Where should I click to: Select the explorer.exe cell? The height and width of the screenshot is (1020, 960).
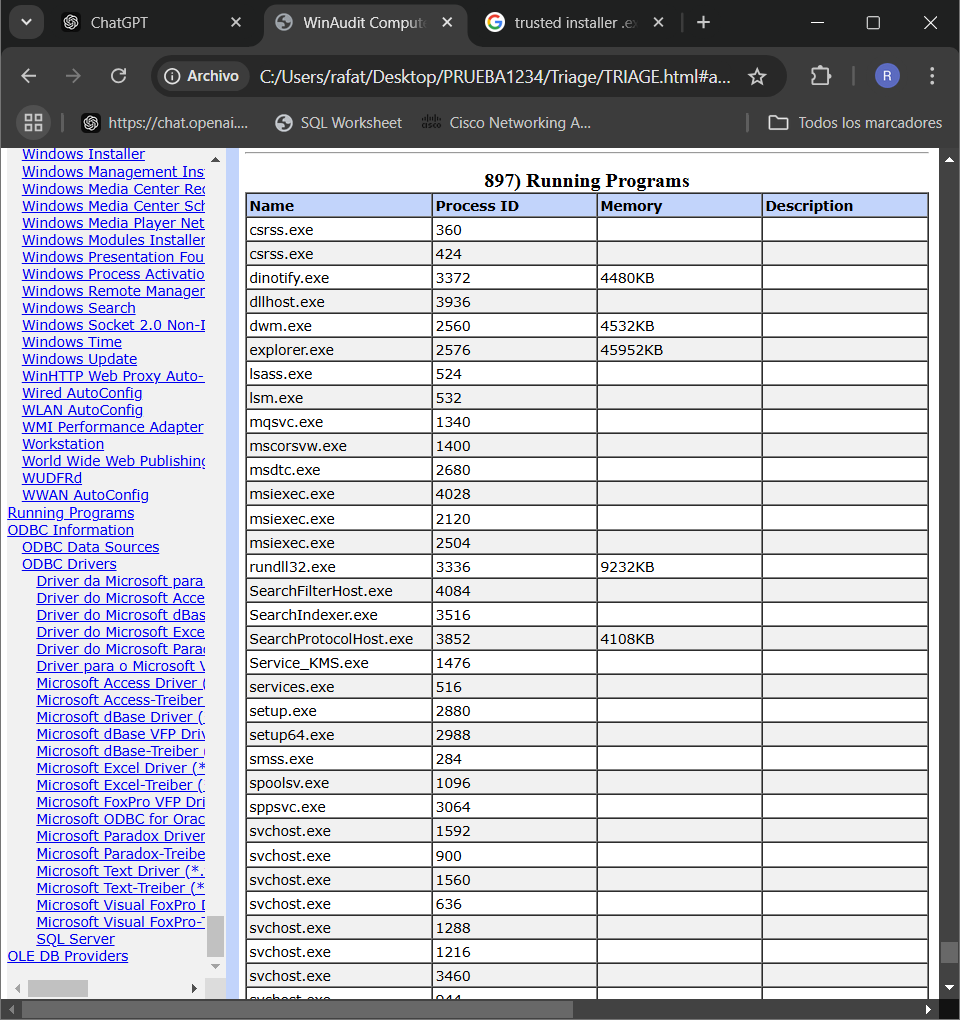[x=339, y=350]
